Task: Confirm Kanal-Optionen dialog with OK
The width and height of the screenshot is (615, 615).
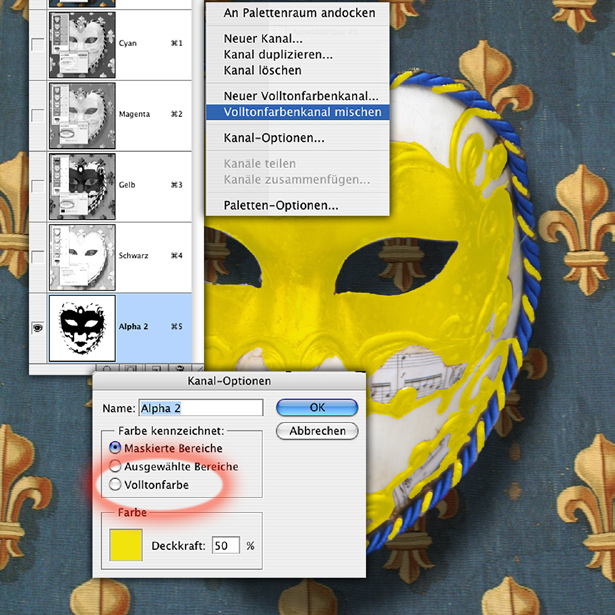Action: click(317, 408)
